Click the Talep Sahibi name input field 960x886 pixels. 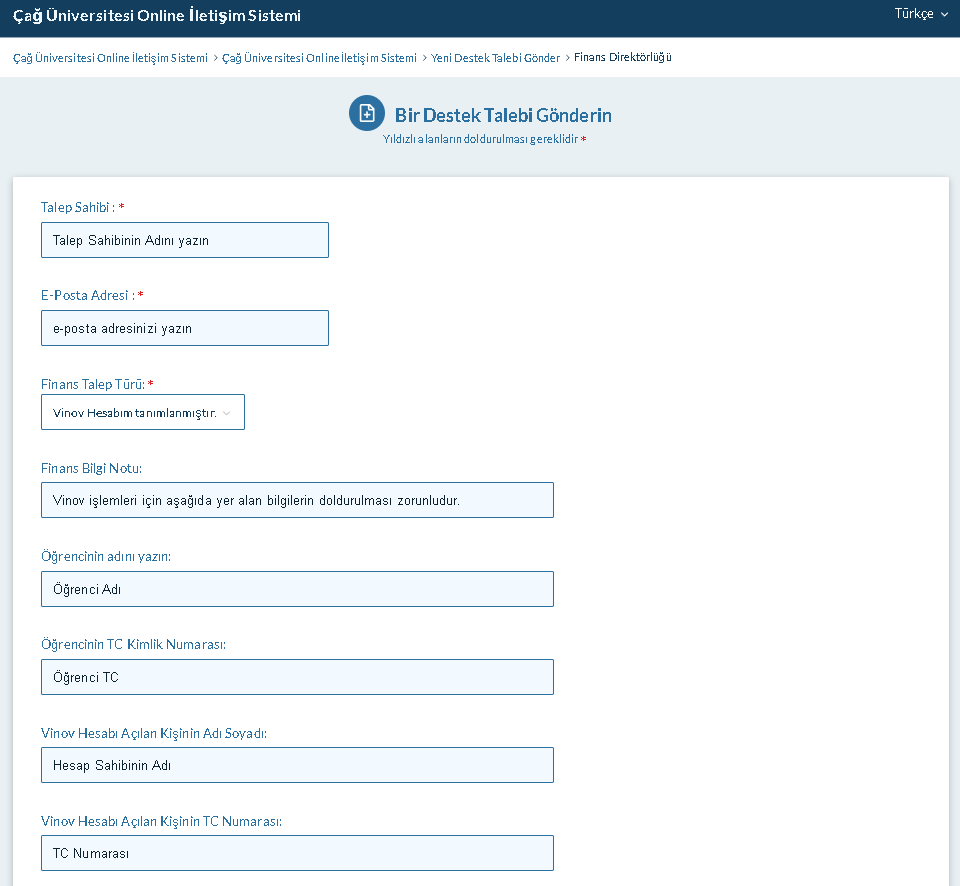tap(185, 240)
